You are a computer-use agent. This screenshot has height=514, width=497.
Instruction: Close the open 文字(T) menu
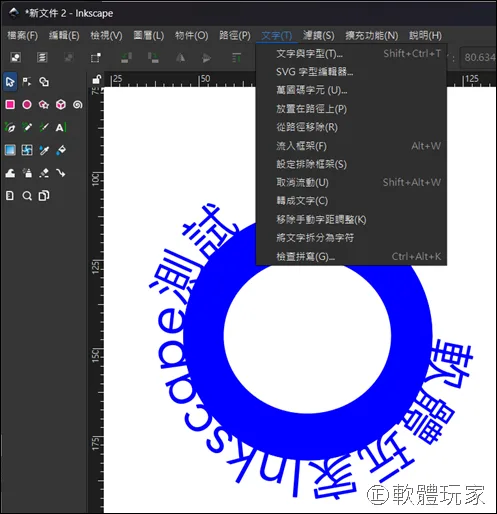point(277,35)
